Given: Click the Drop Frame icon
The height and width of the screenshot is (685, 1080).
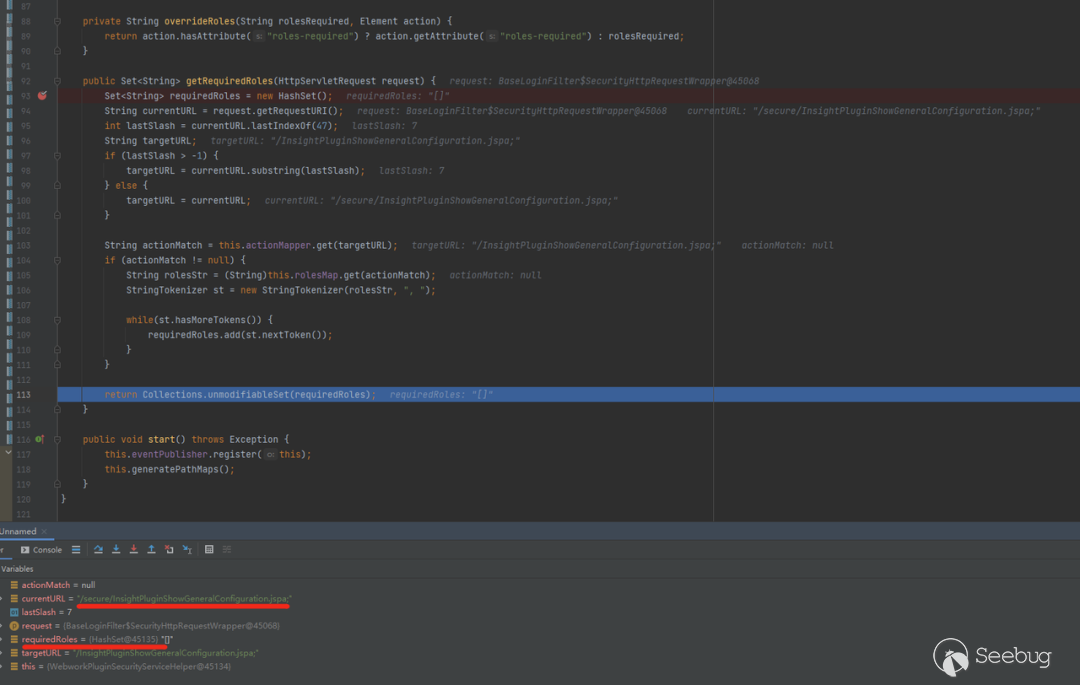Looking at the screenshot, I should (169, 549).
